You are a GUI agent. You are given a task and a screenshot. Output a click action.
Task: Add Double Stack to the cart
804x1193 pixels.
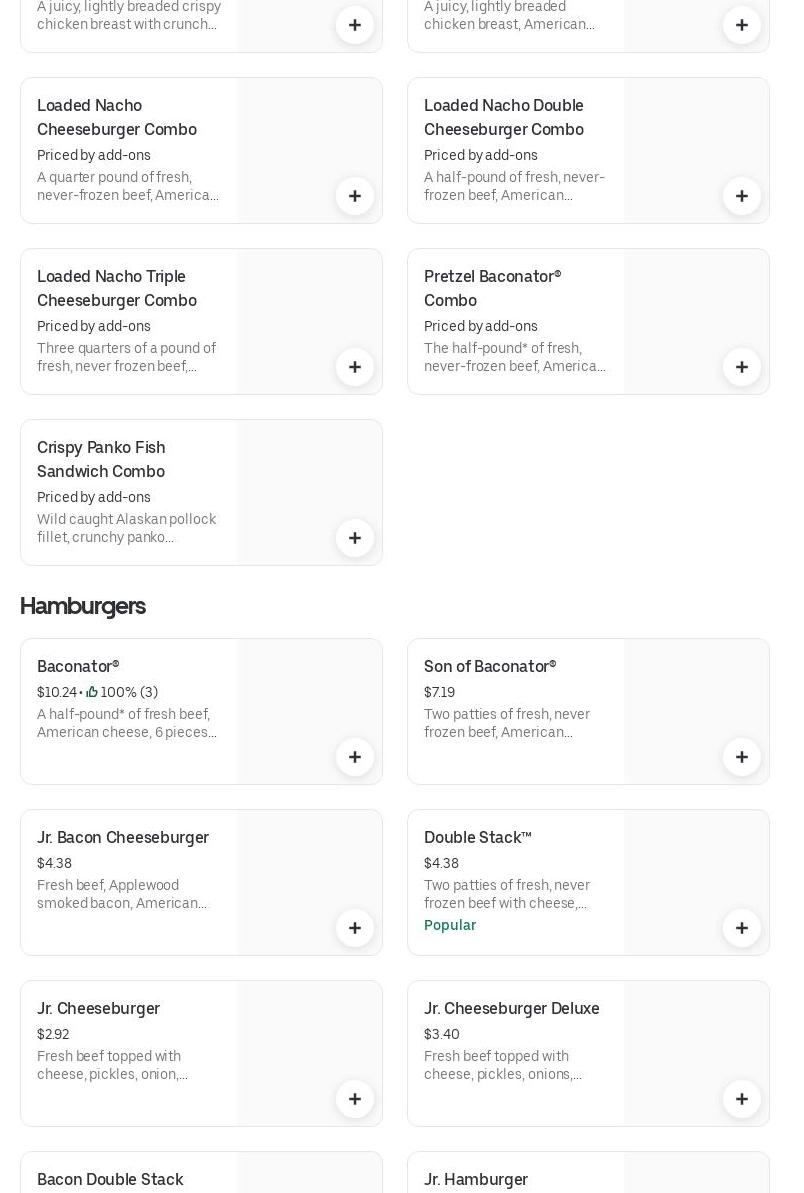[x=742, y=928]
